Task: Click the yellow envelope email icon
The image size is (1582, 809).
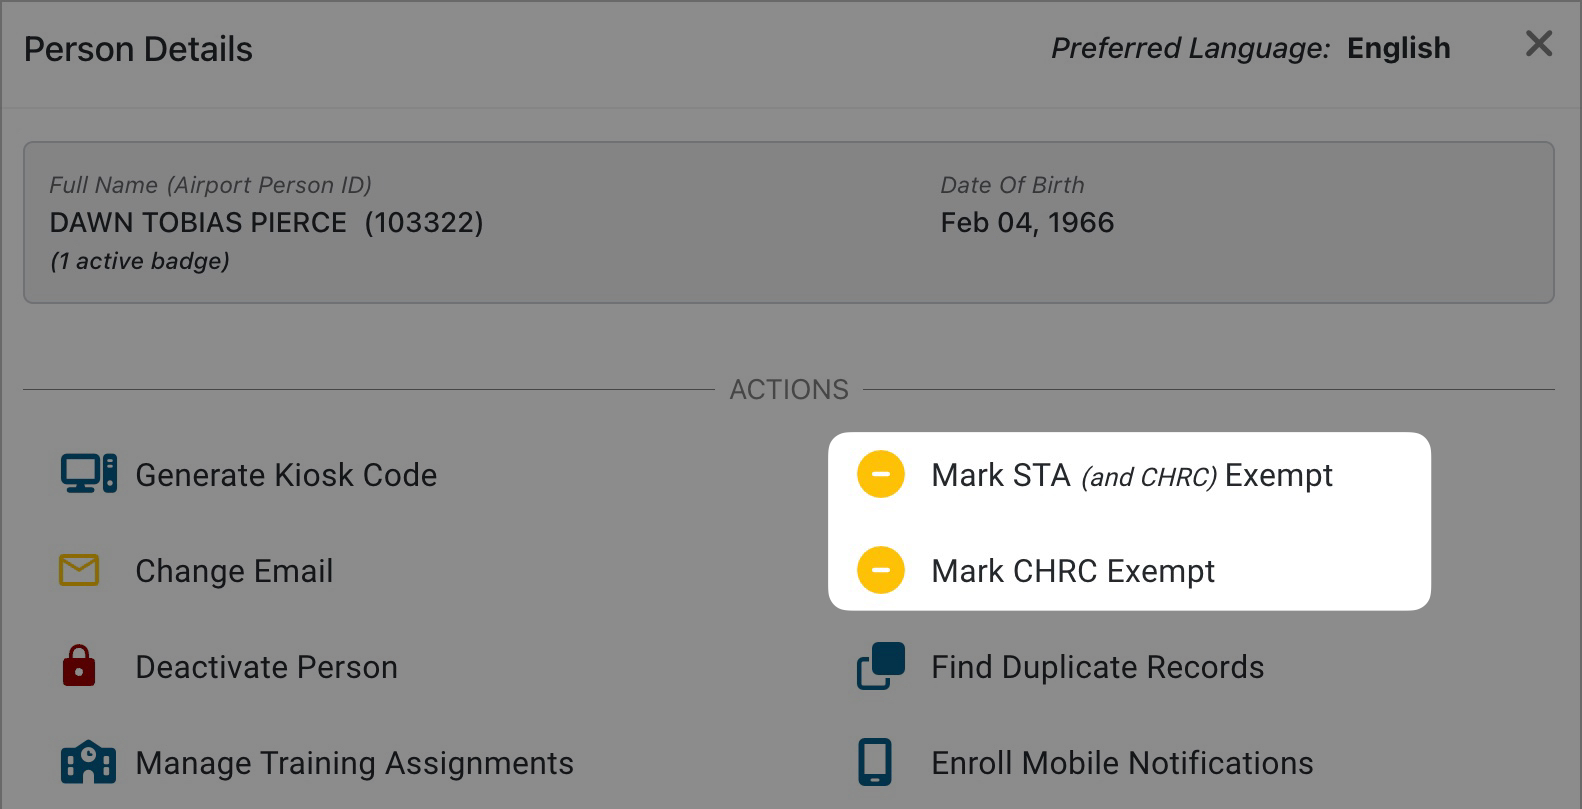Action: click(79, 570)
